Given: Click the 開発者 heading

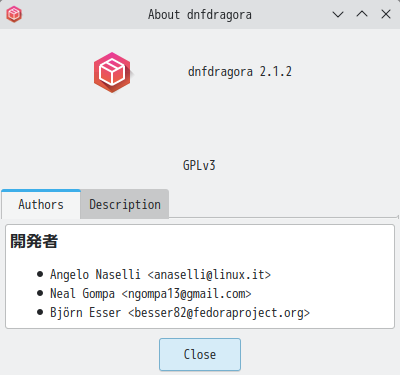Looking at the screenshot, I should coord(34,241).
